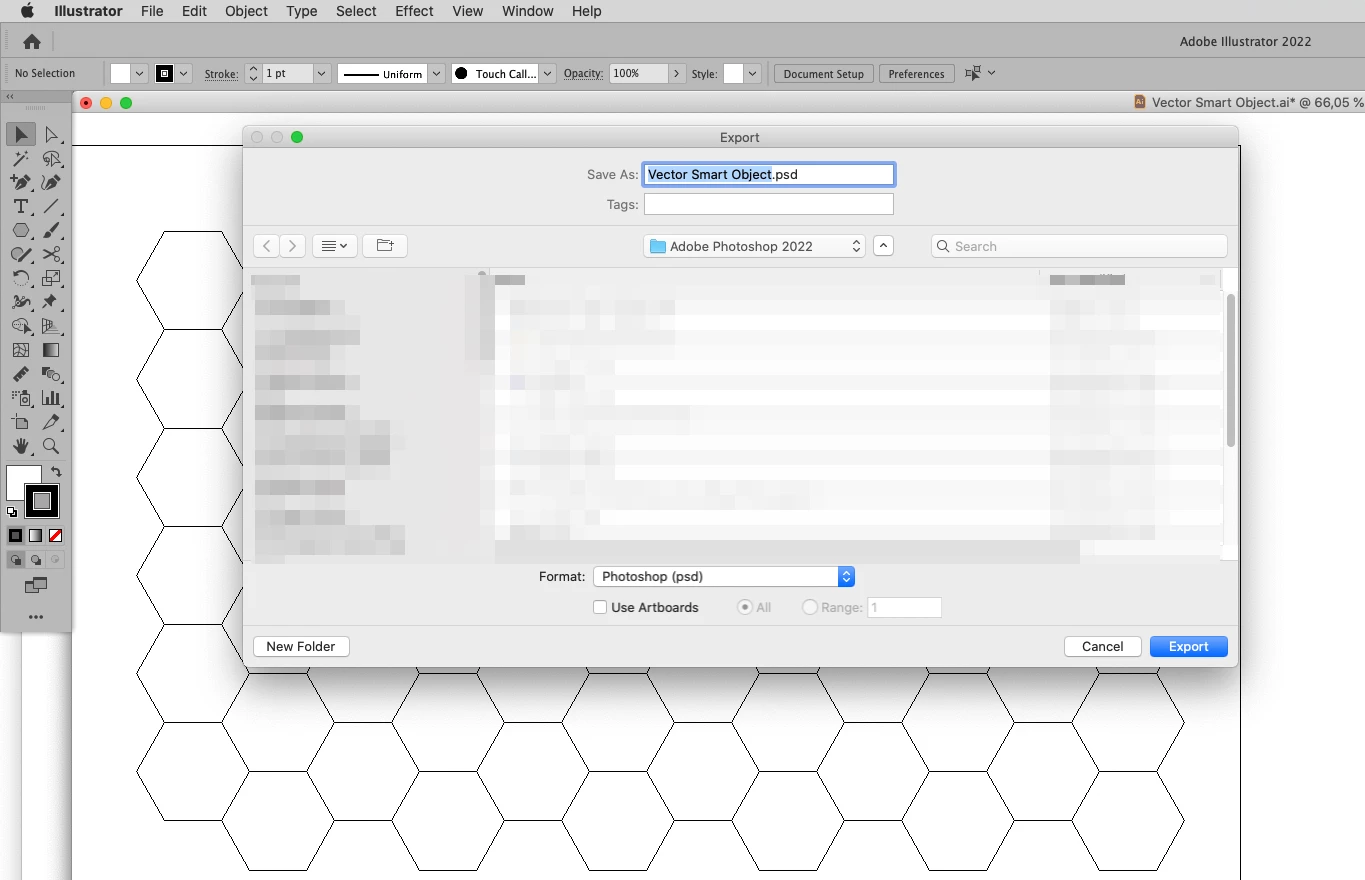Image resolution: width=1365 pixels, height=880 pixels.
Task: Select the Blend tool
Action: (52, 374)
